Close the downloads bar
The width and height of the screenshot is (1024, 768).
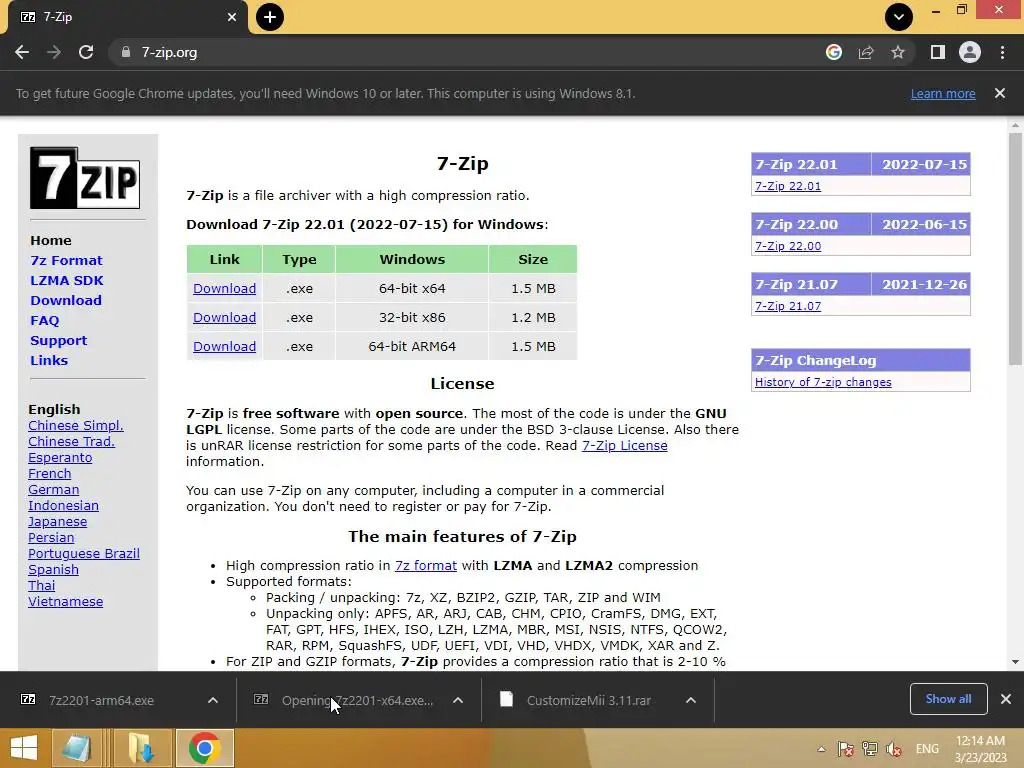(1006, 699)
